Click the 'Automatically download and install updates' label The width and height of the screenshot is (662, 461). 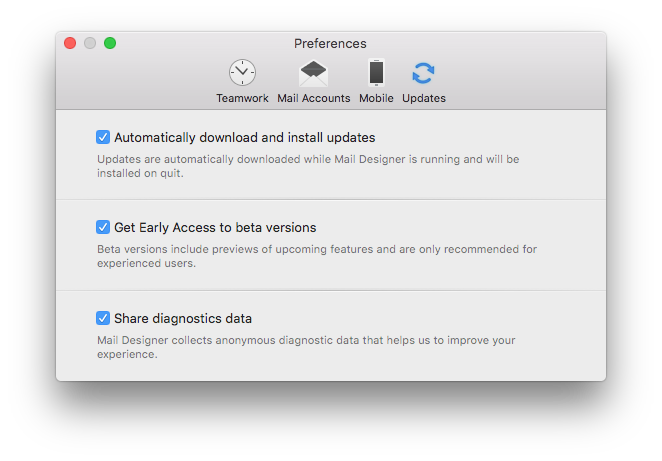click(x=245, y=138)
